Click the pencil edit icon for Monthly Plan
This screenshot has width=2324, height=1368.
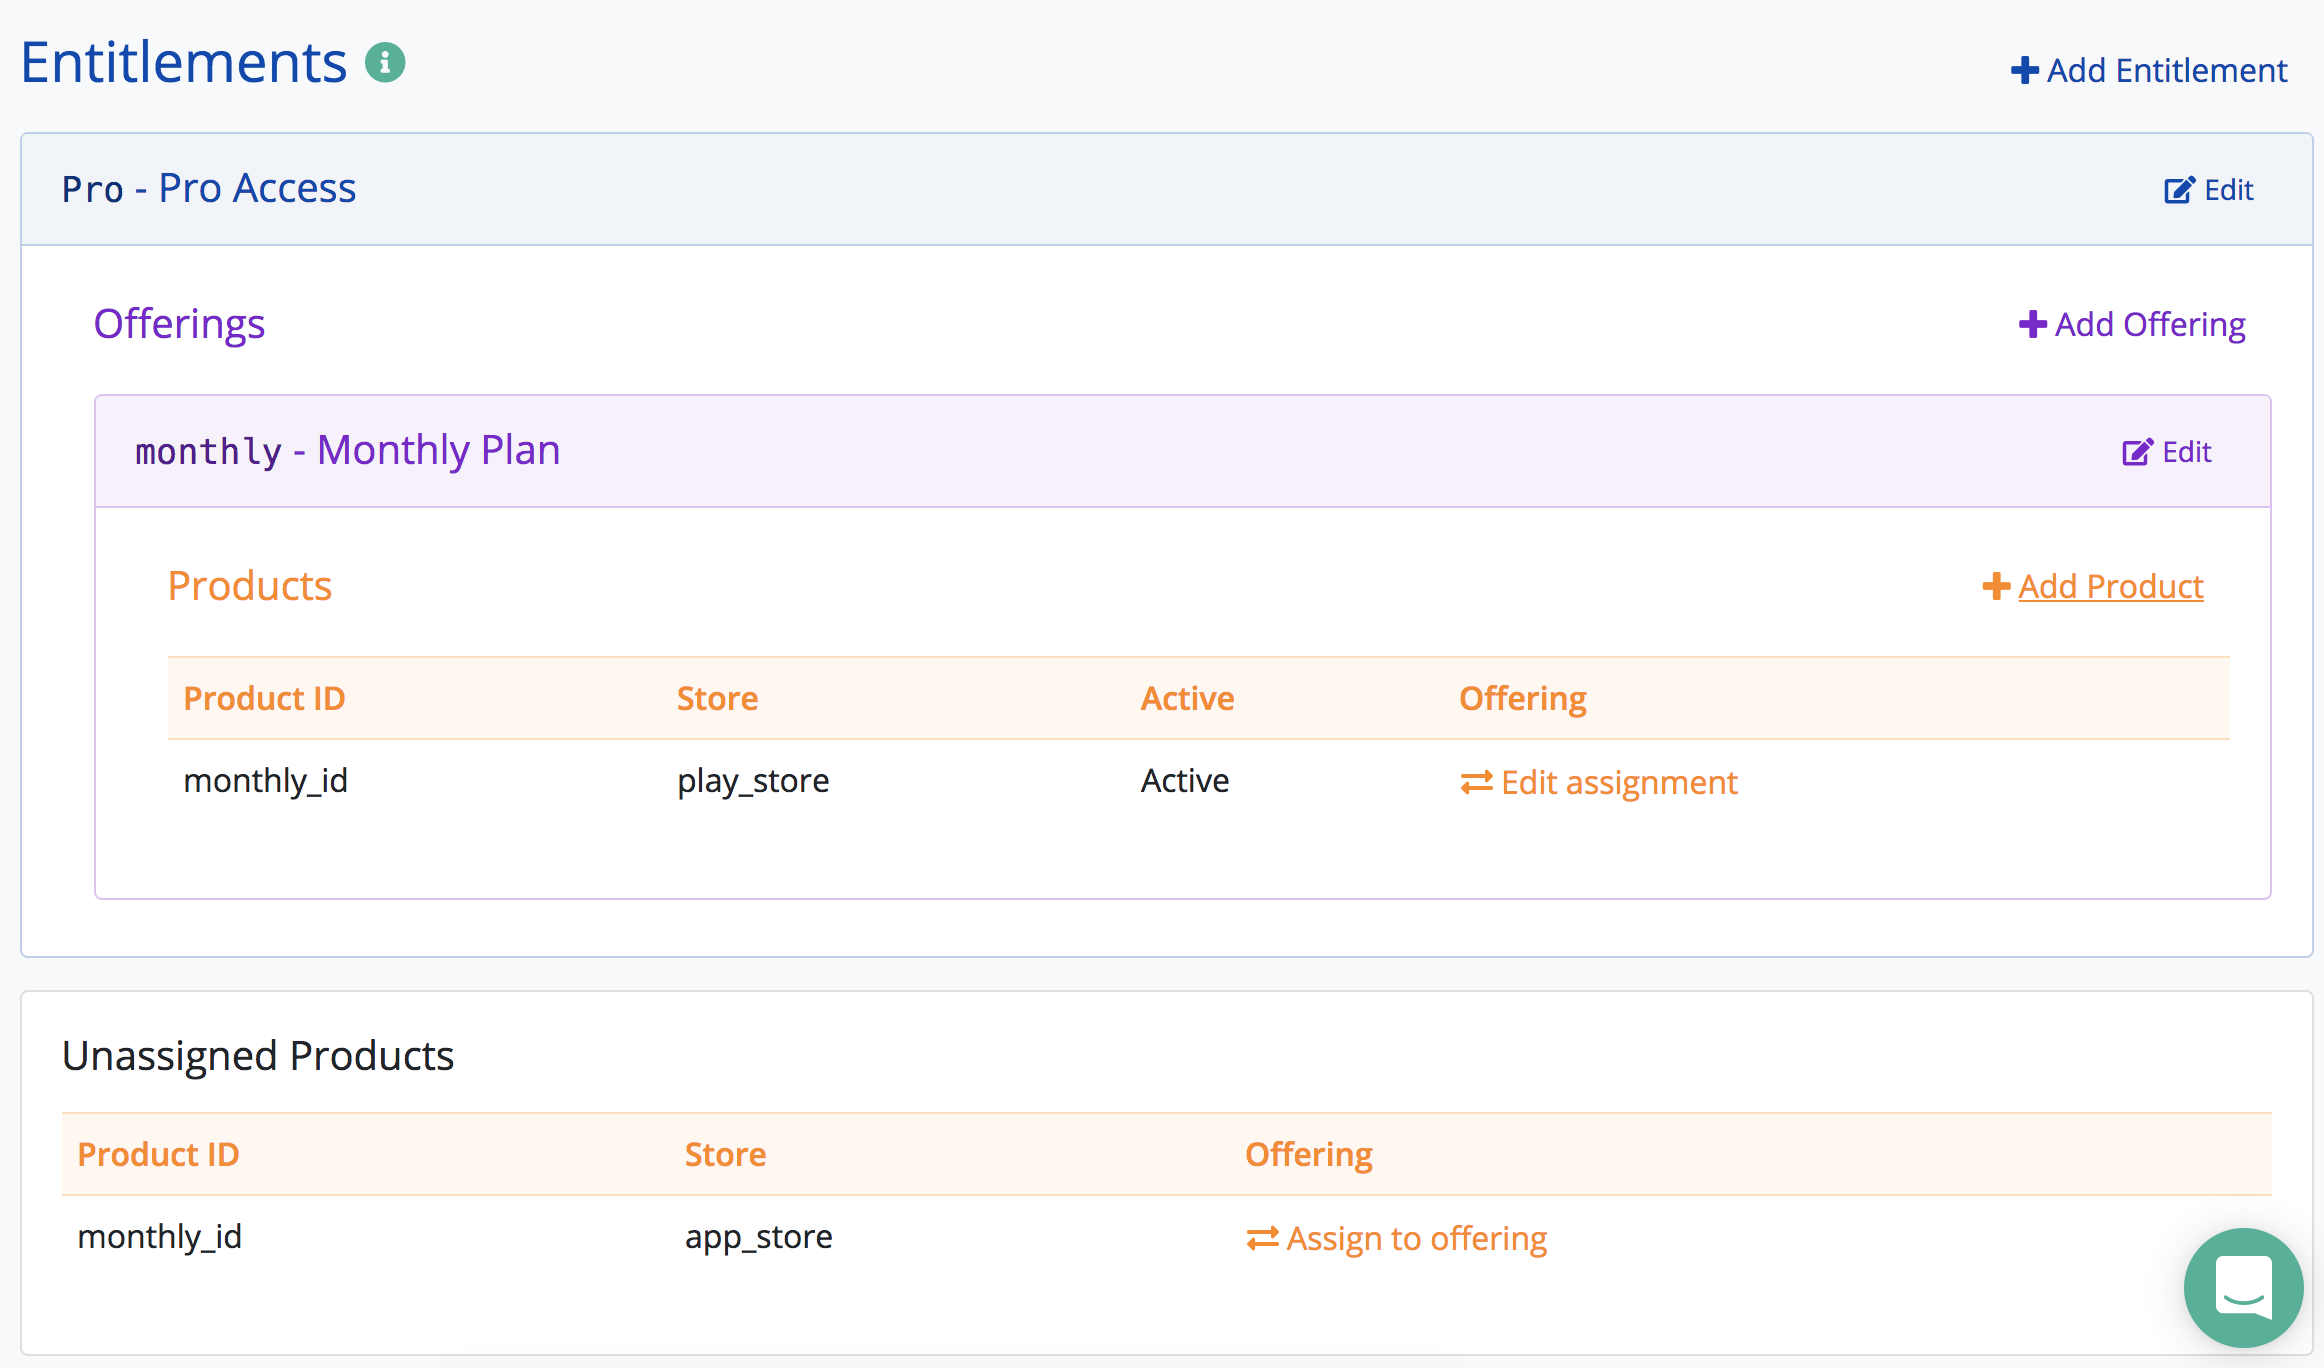point(2137,452)
